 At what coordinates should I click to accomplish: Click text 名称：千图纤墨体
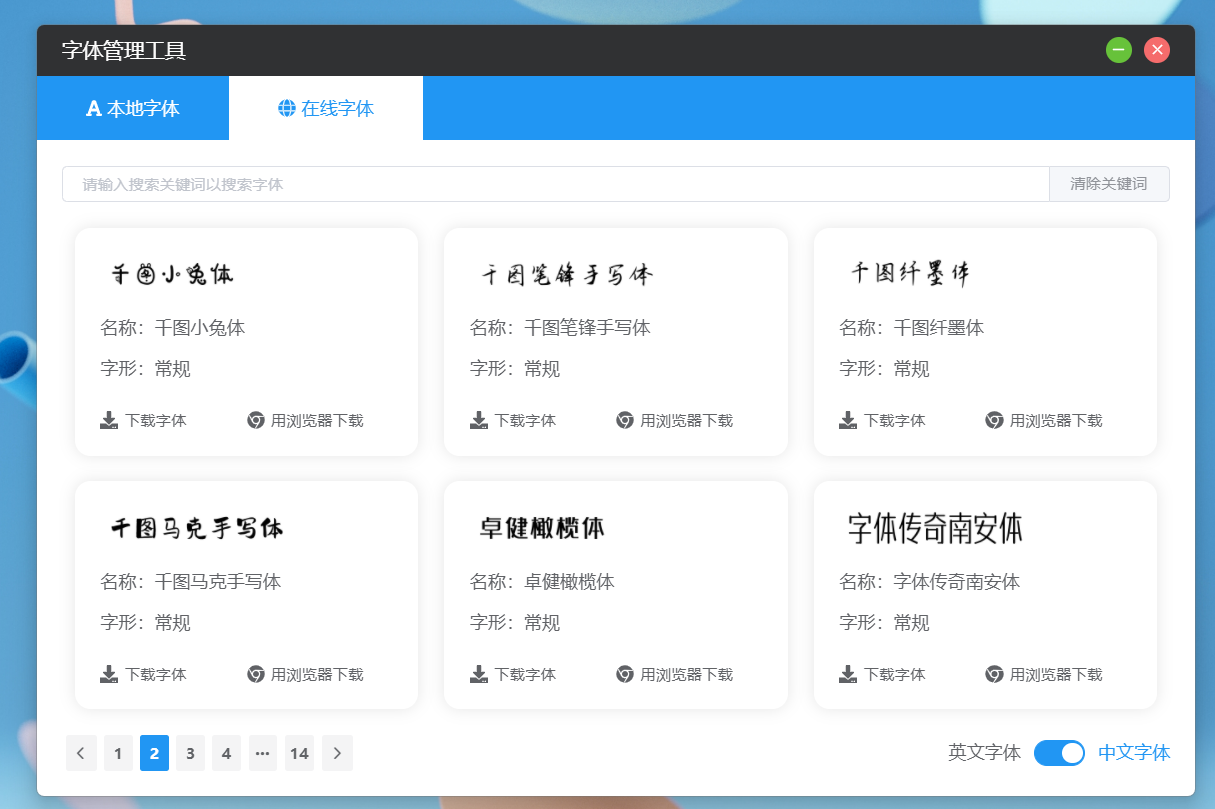pyautogui.click(x=912, y=327)
